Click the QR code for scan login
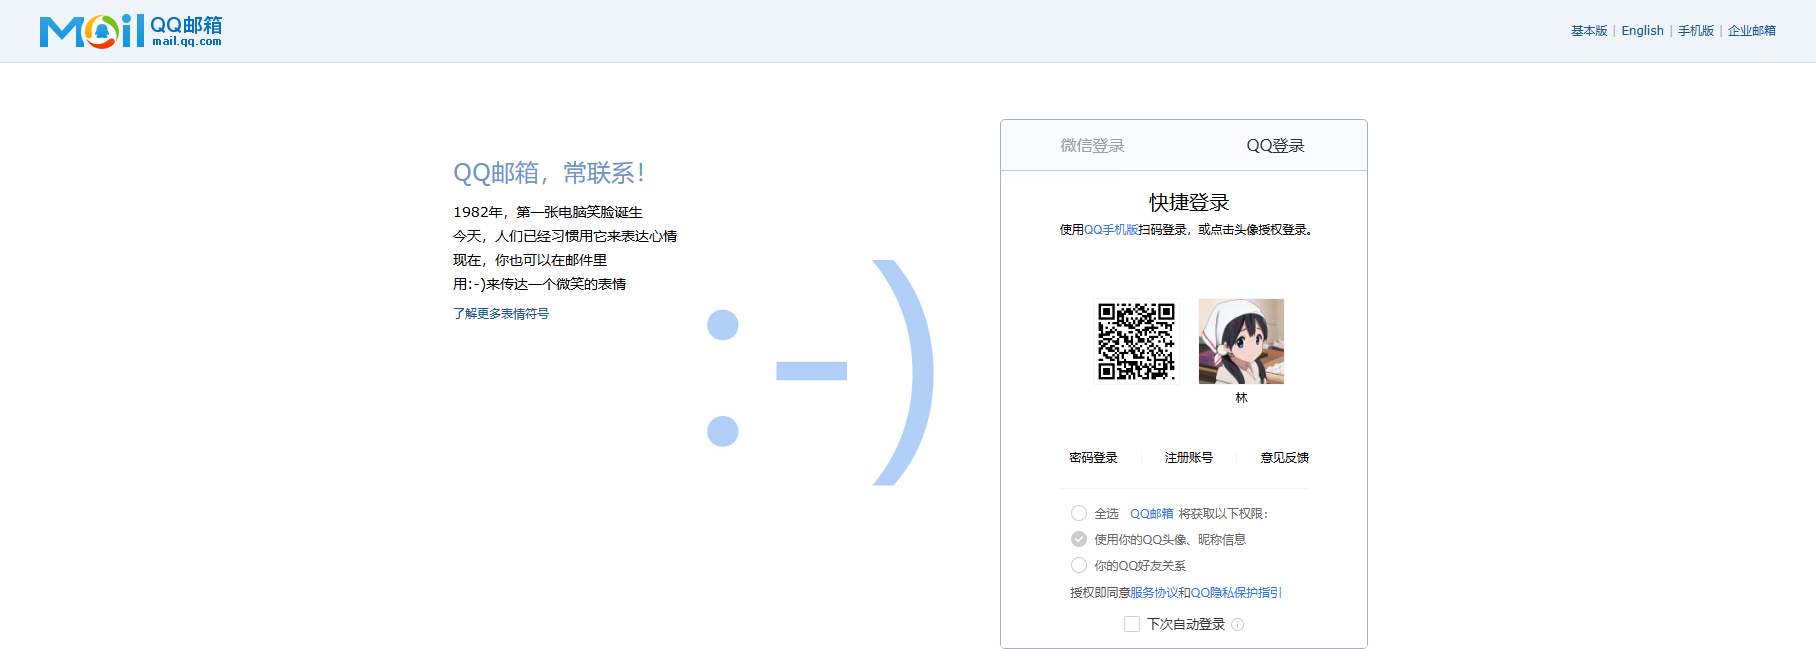1816x649 pixels. pyautogui.click(x=1137, y=342)
